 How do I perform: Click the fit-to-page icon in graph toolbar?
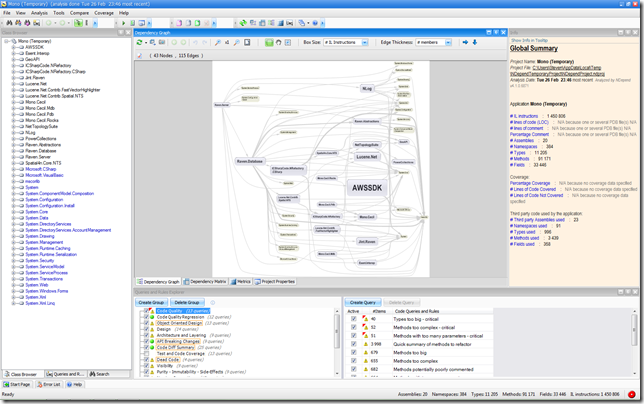click(x=248, y=42)
